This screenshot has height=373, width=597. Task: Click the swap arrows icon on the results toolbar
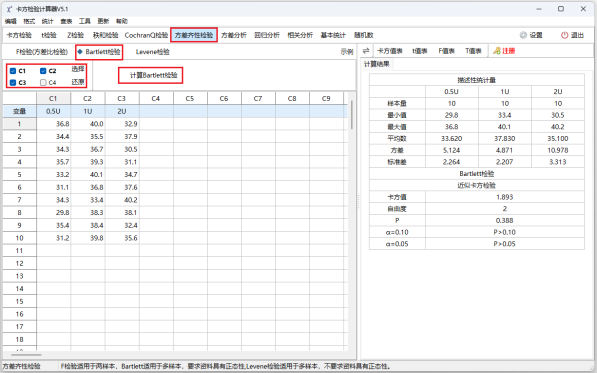click(366, 51)
